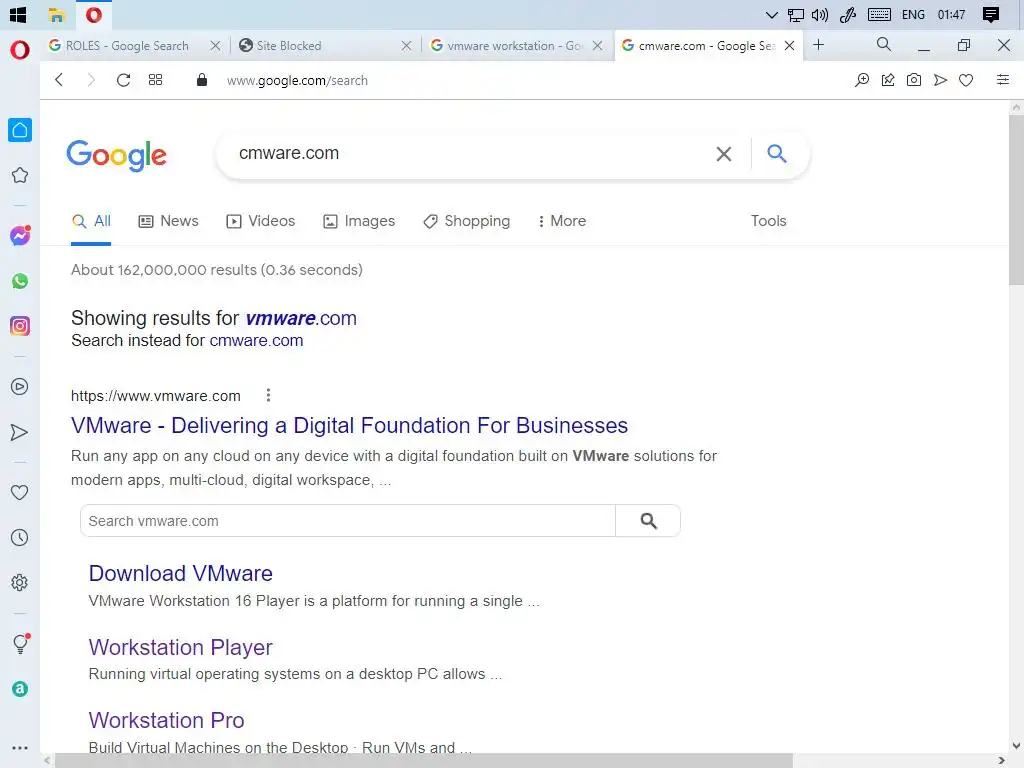Click the Google logo
The width and height of the screenshot is (1024, 768).
pyautogui.click(x=117, y=155)
